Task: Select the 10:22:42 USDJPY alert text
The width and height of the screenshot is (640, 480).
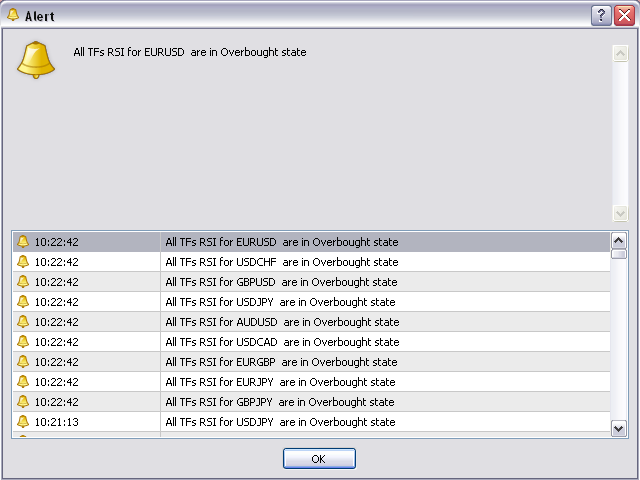Action: tap(280, 302)
